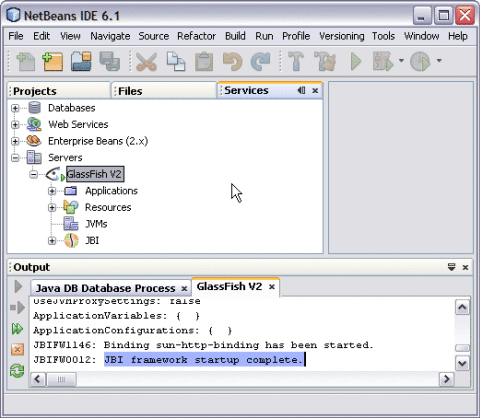Click the Save All toolbar icon
This screenshot has width=480, height=418.
(110, 61)
